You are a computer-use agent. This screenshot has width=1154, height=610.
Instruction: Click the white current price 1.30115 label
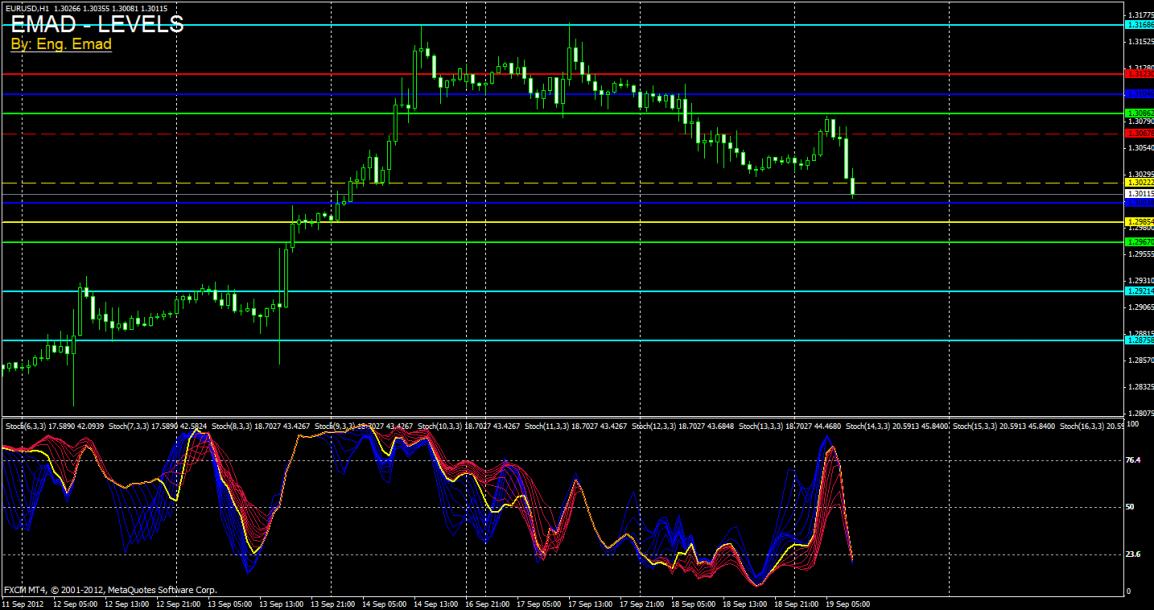pos(1139,195)
